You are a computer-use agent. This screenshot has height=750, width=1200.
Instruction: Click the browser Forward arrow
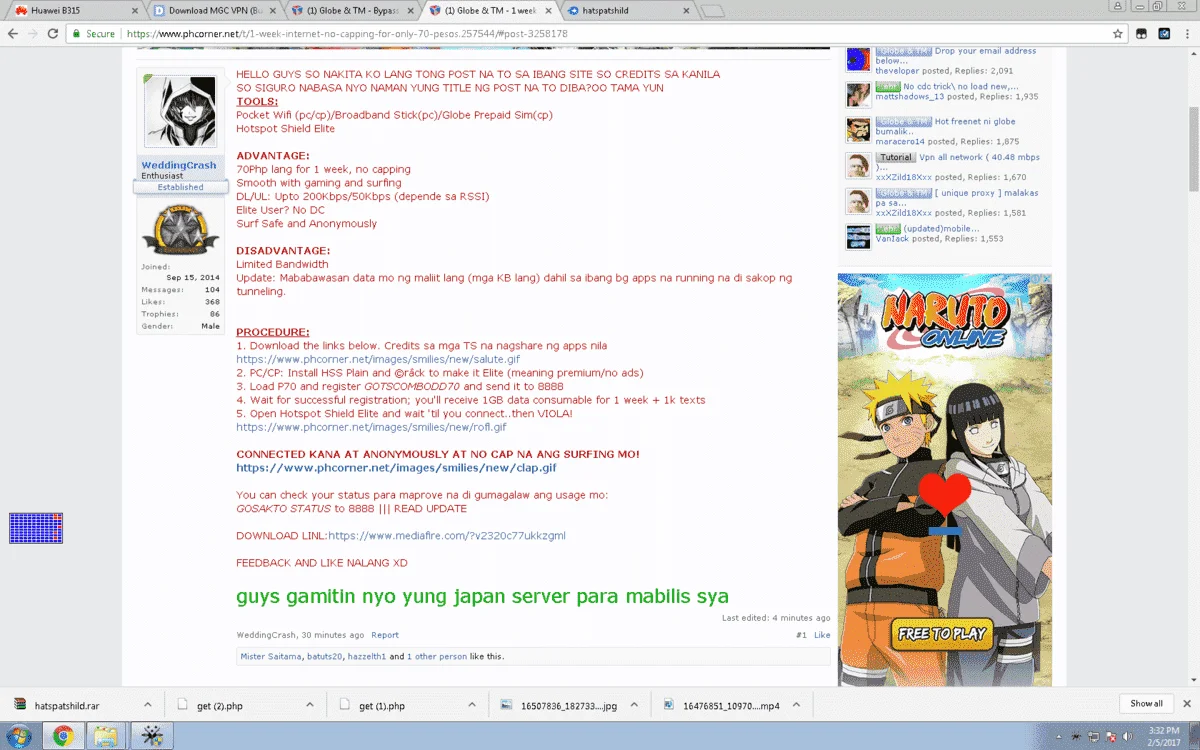click(x=33, y=33)
